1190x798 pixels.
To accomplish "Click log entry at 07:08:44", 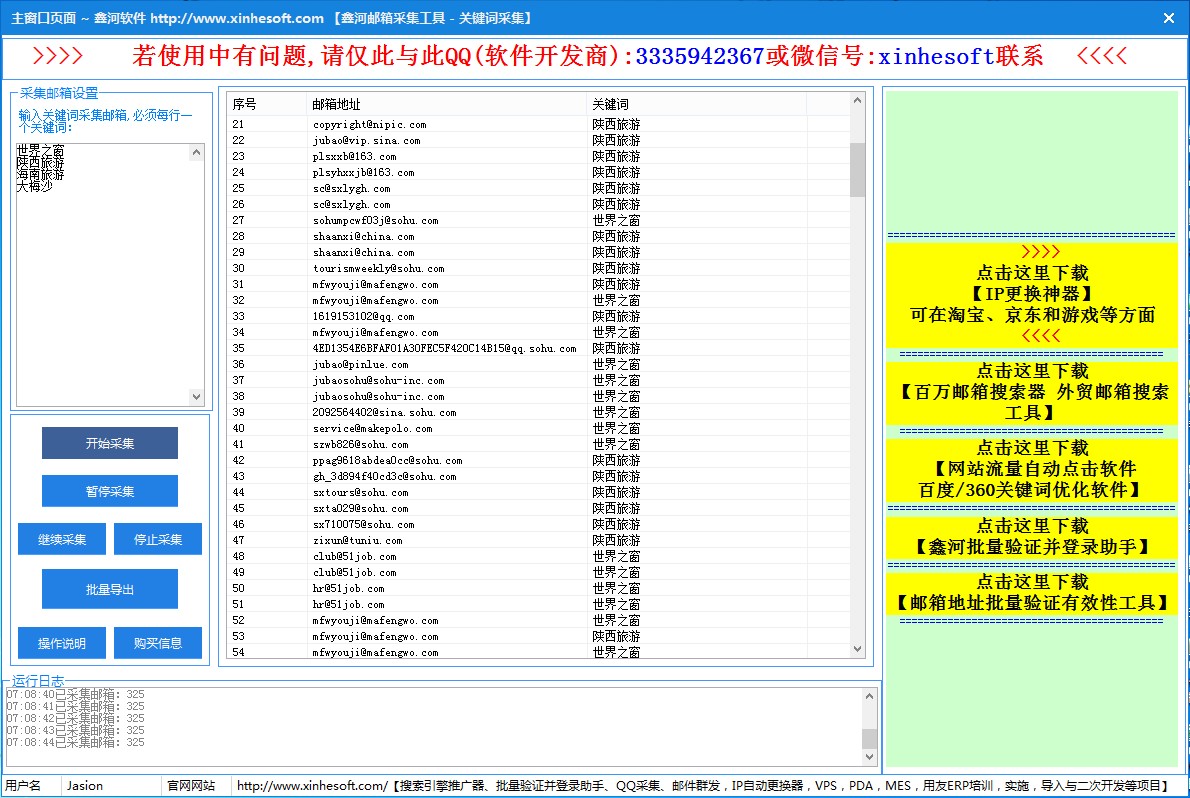I will click(x=75, y=743).
